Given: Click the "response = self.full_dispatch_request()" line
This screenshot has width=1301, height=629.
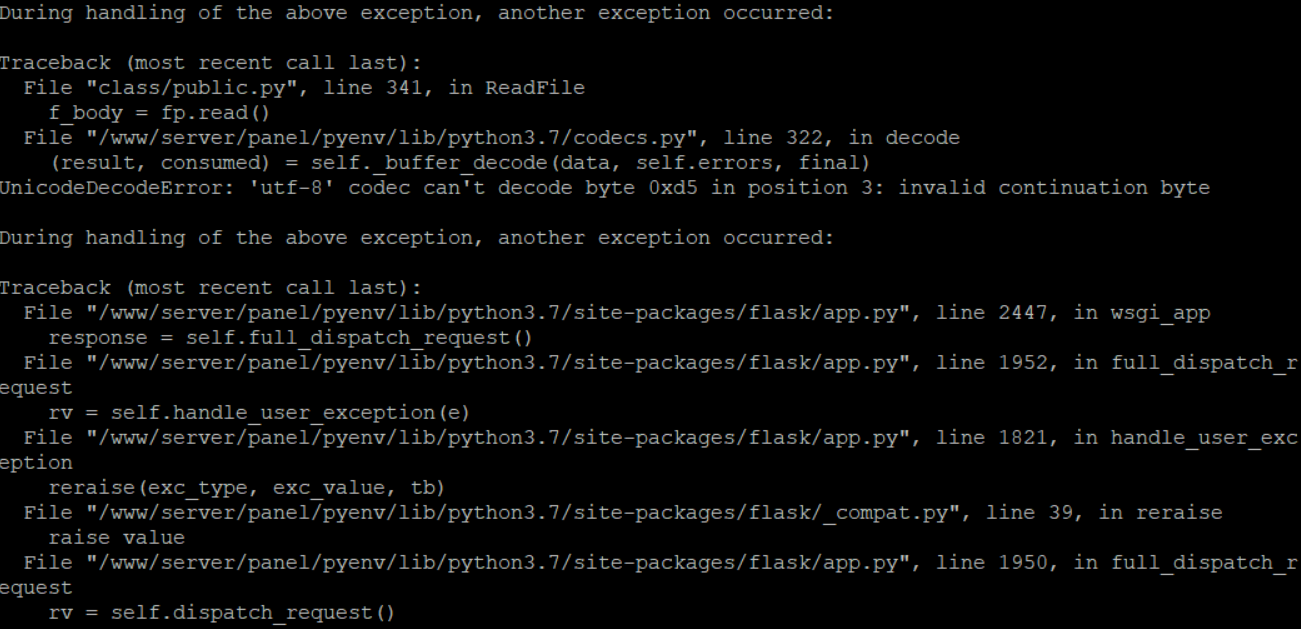Looking at the screenshot, I should point(291,338).
